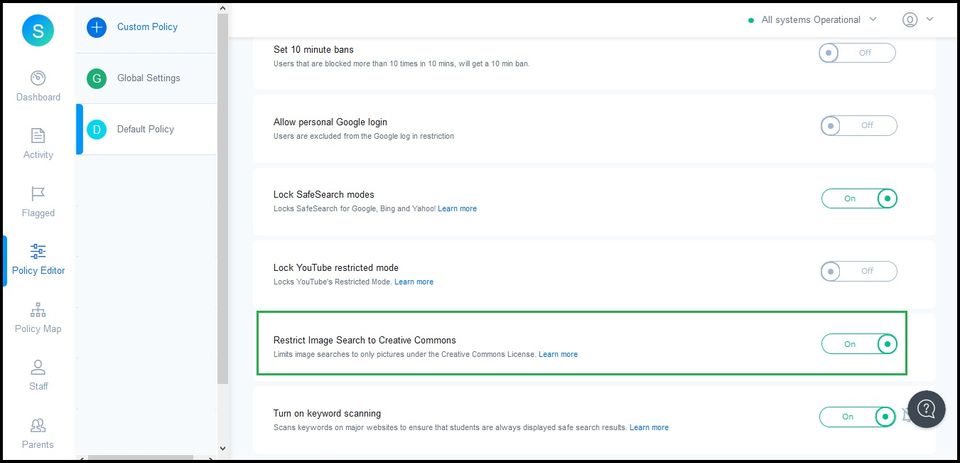Image resolution: width=960 pixels, height=463 pixels.
Task: Turn off Lock SafeSearch modes toggle
Action: (x=859, y=198)
